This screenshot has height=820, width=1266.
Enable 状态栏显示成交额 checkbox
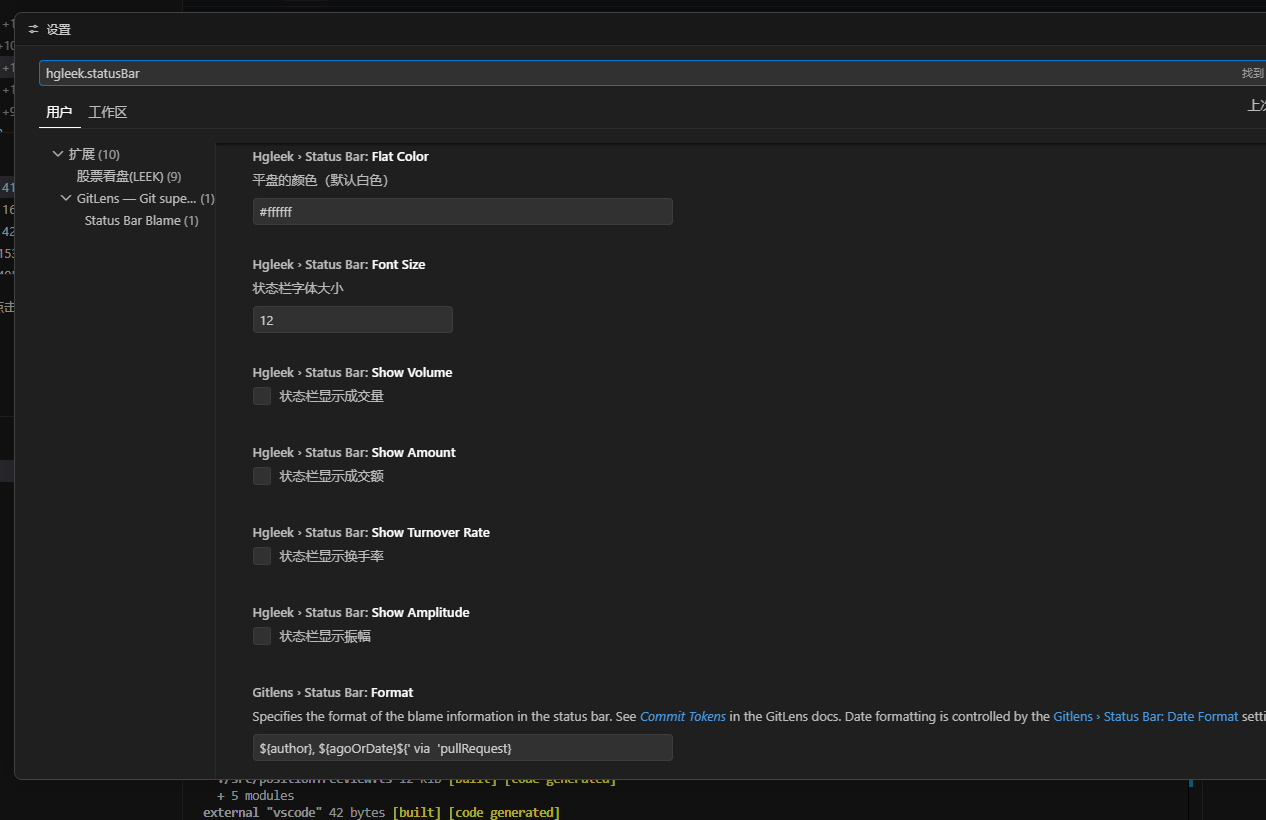coord(262,476)
